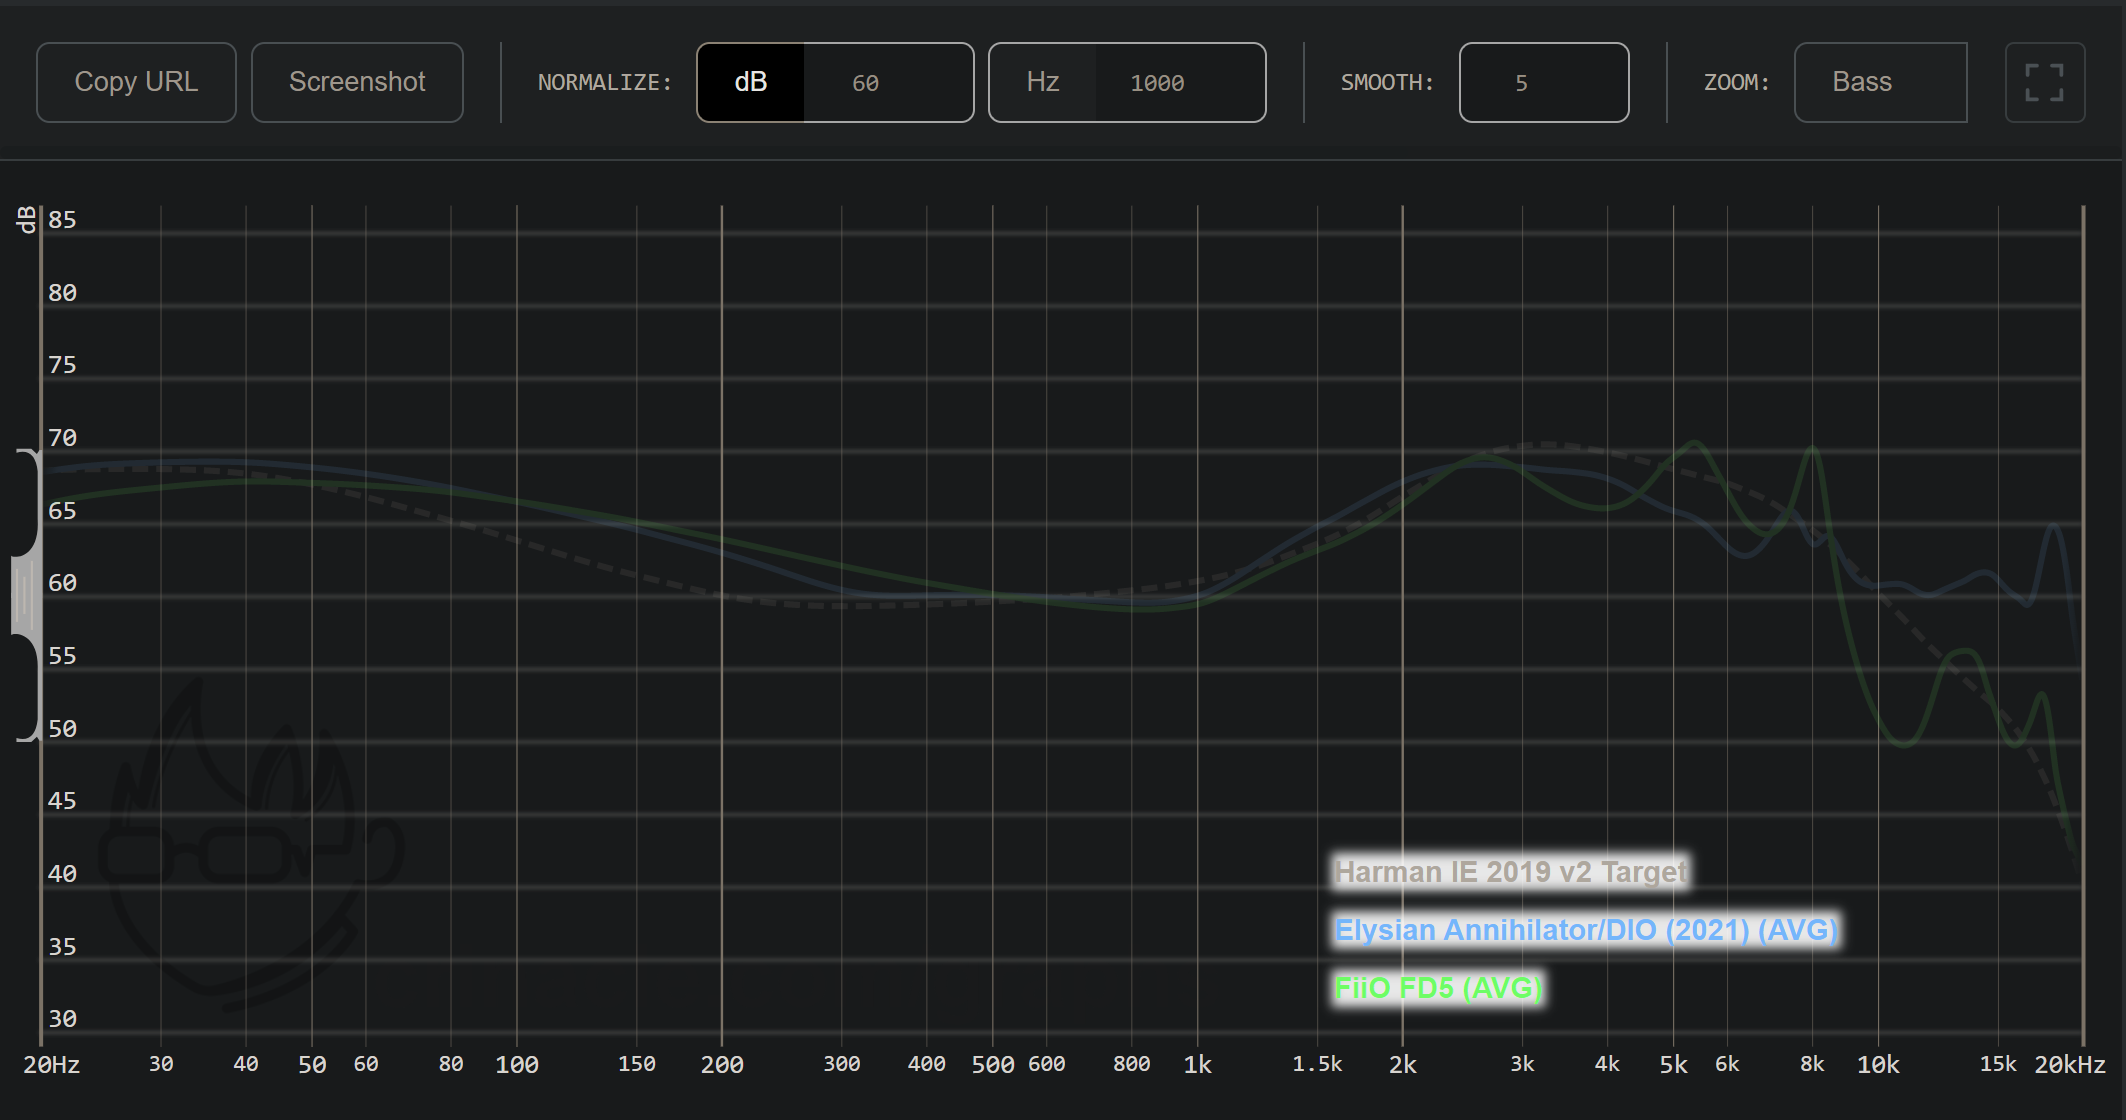Edit the Smooth value field
The image size is (2126, 1120).
pos(1544,82)
